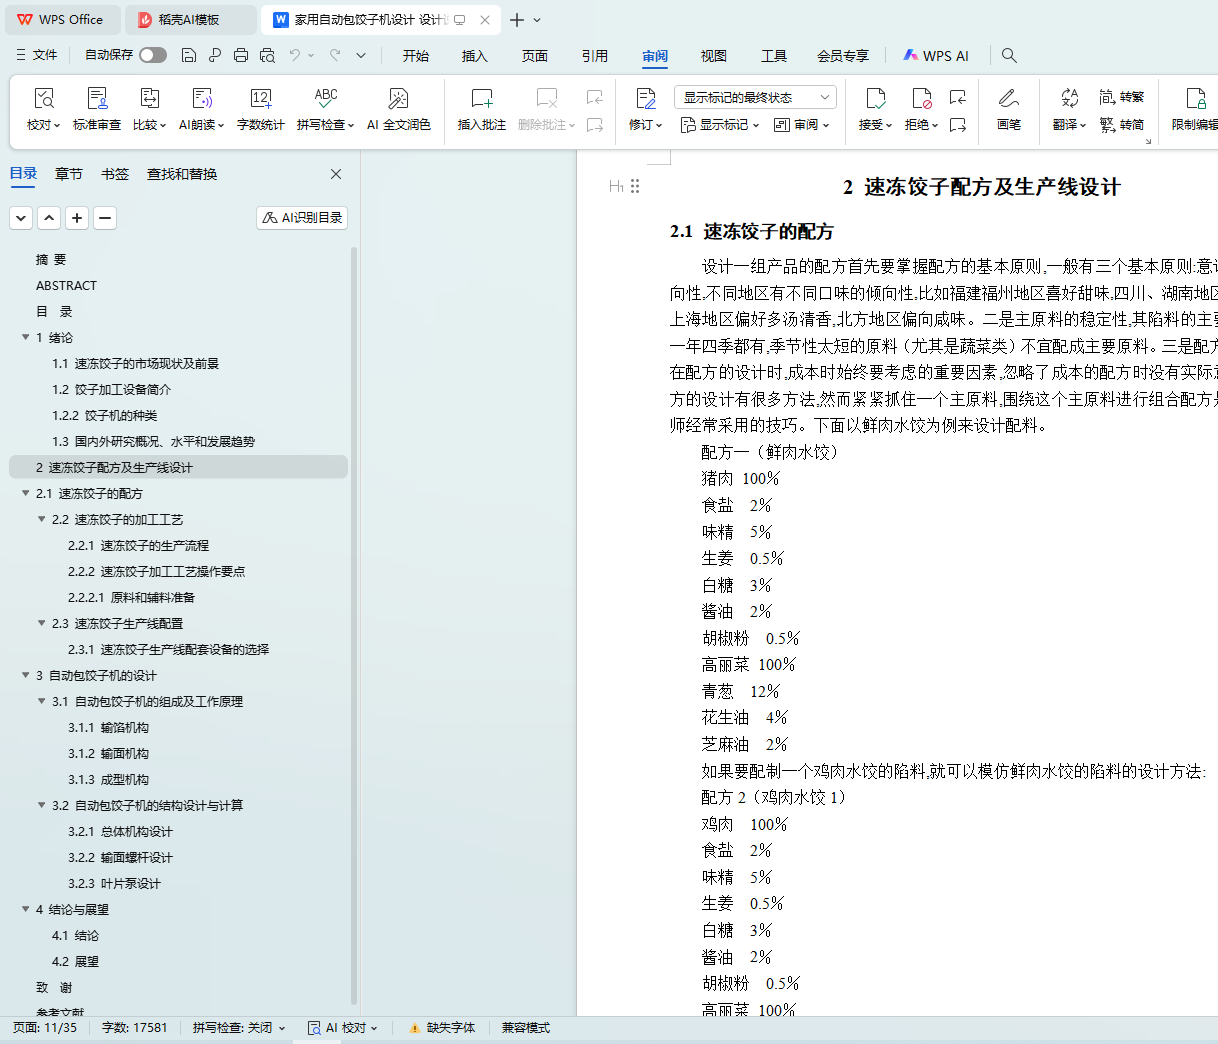Viewport: 1218px width, 1044px height.
Task: Click 插入批注 to insert a comment
Action: pos(481,98)
